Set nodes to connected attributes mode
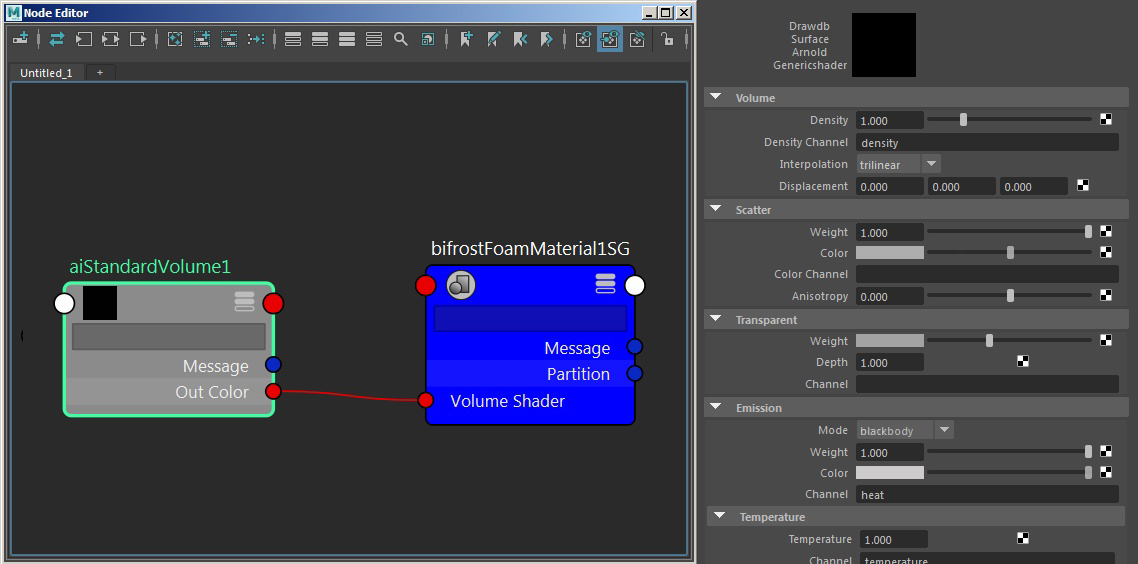 (320, 39)
